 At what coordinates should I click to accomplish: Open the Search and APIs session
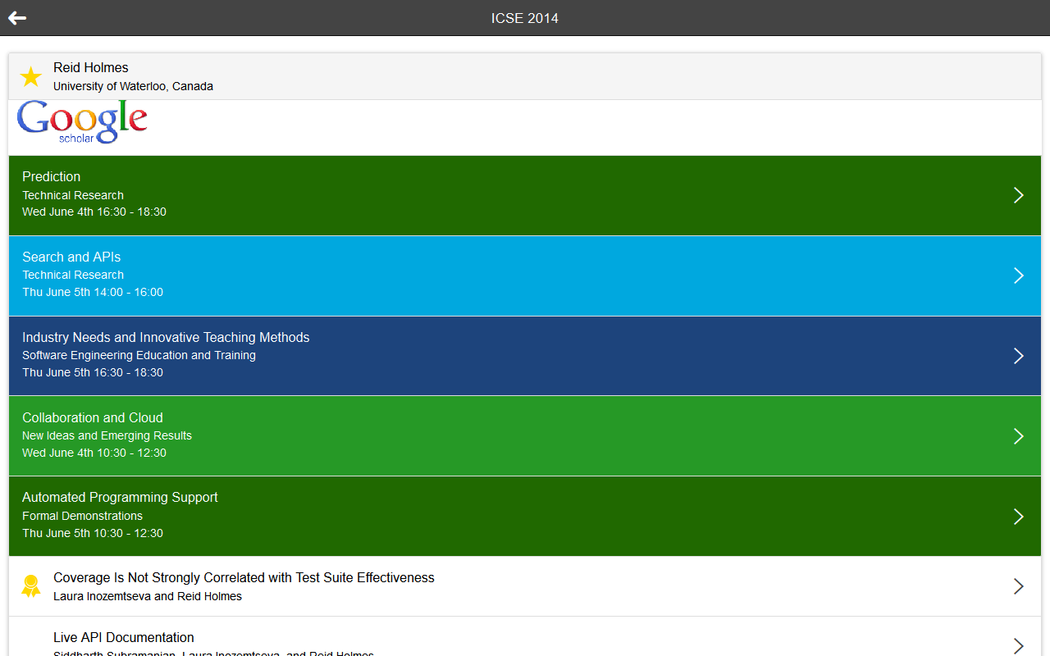[71, 257]
